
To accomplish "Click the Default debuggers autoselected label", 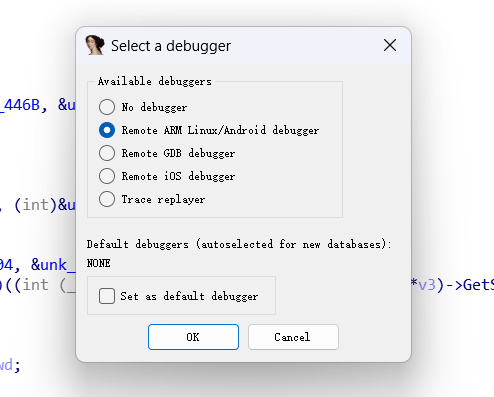I will (x=239, y=244).
